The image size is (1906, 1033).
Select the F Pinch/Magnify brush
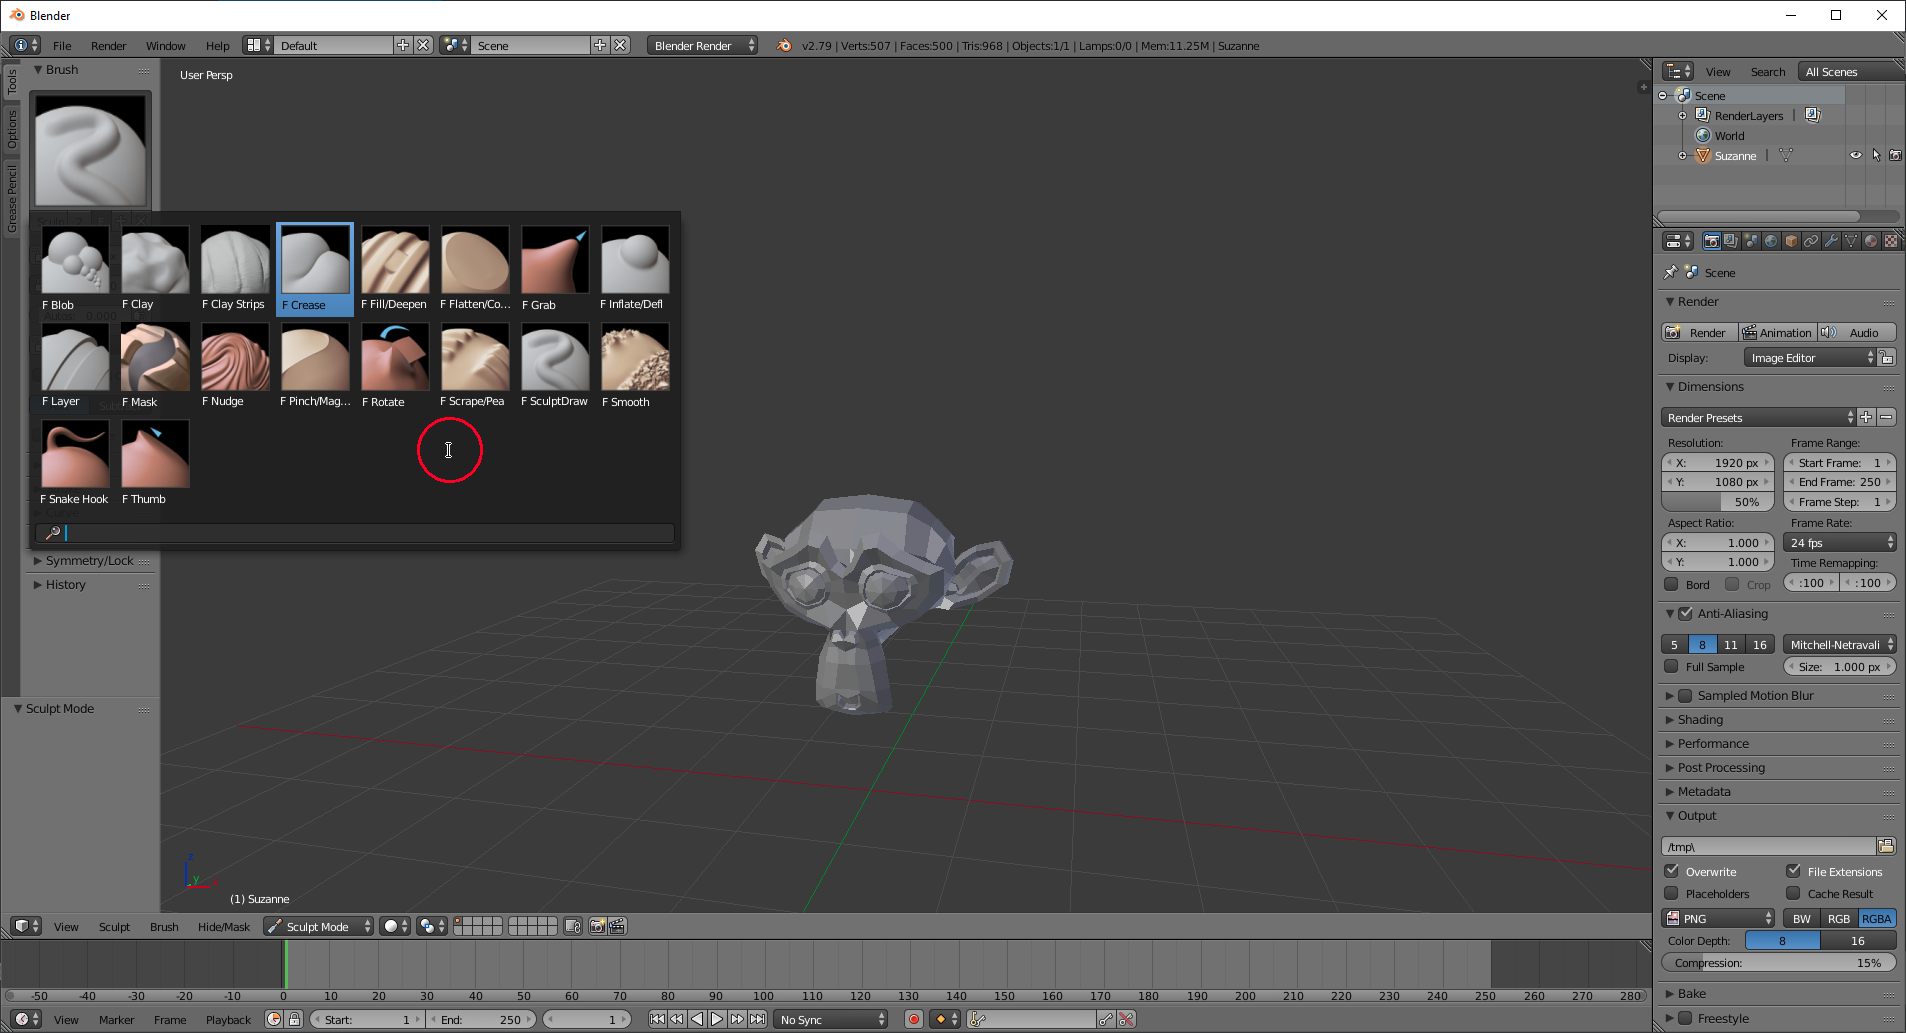[315, 366]
